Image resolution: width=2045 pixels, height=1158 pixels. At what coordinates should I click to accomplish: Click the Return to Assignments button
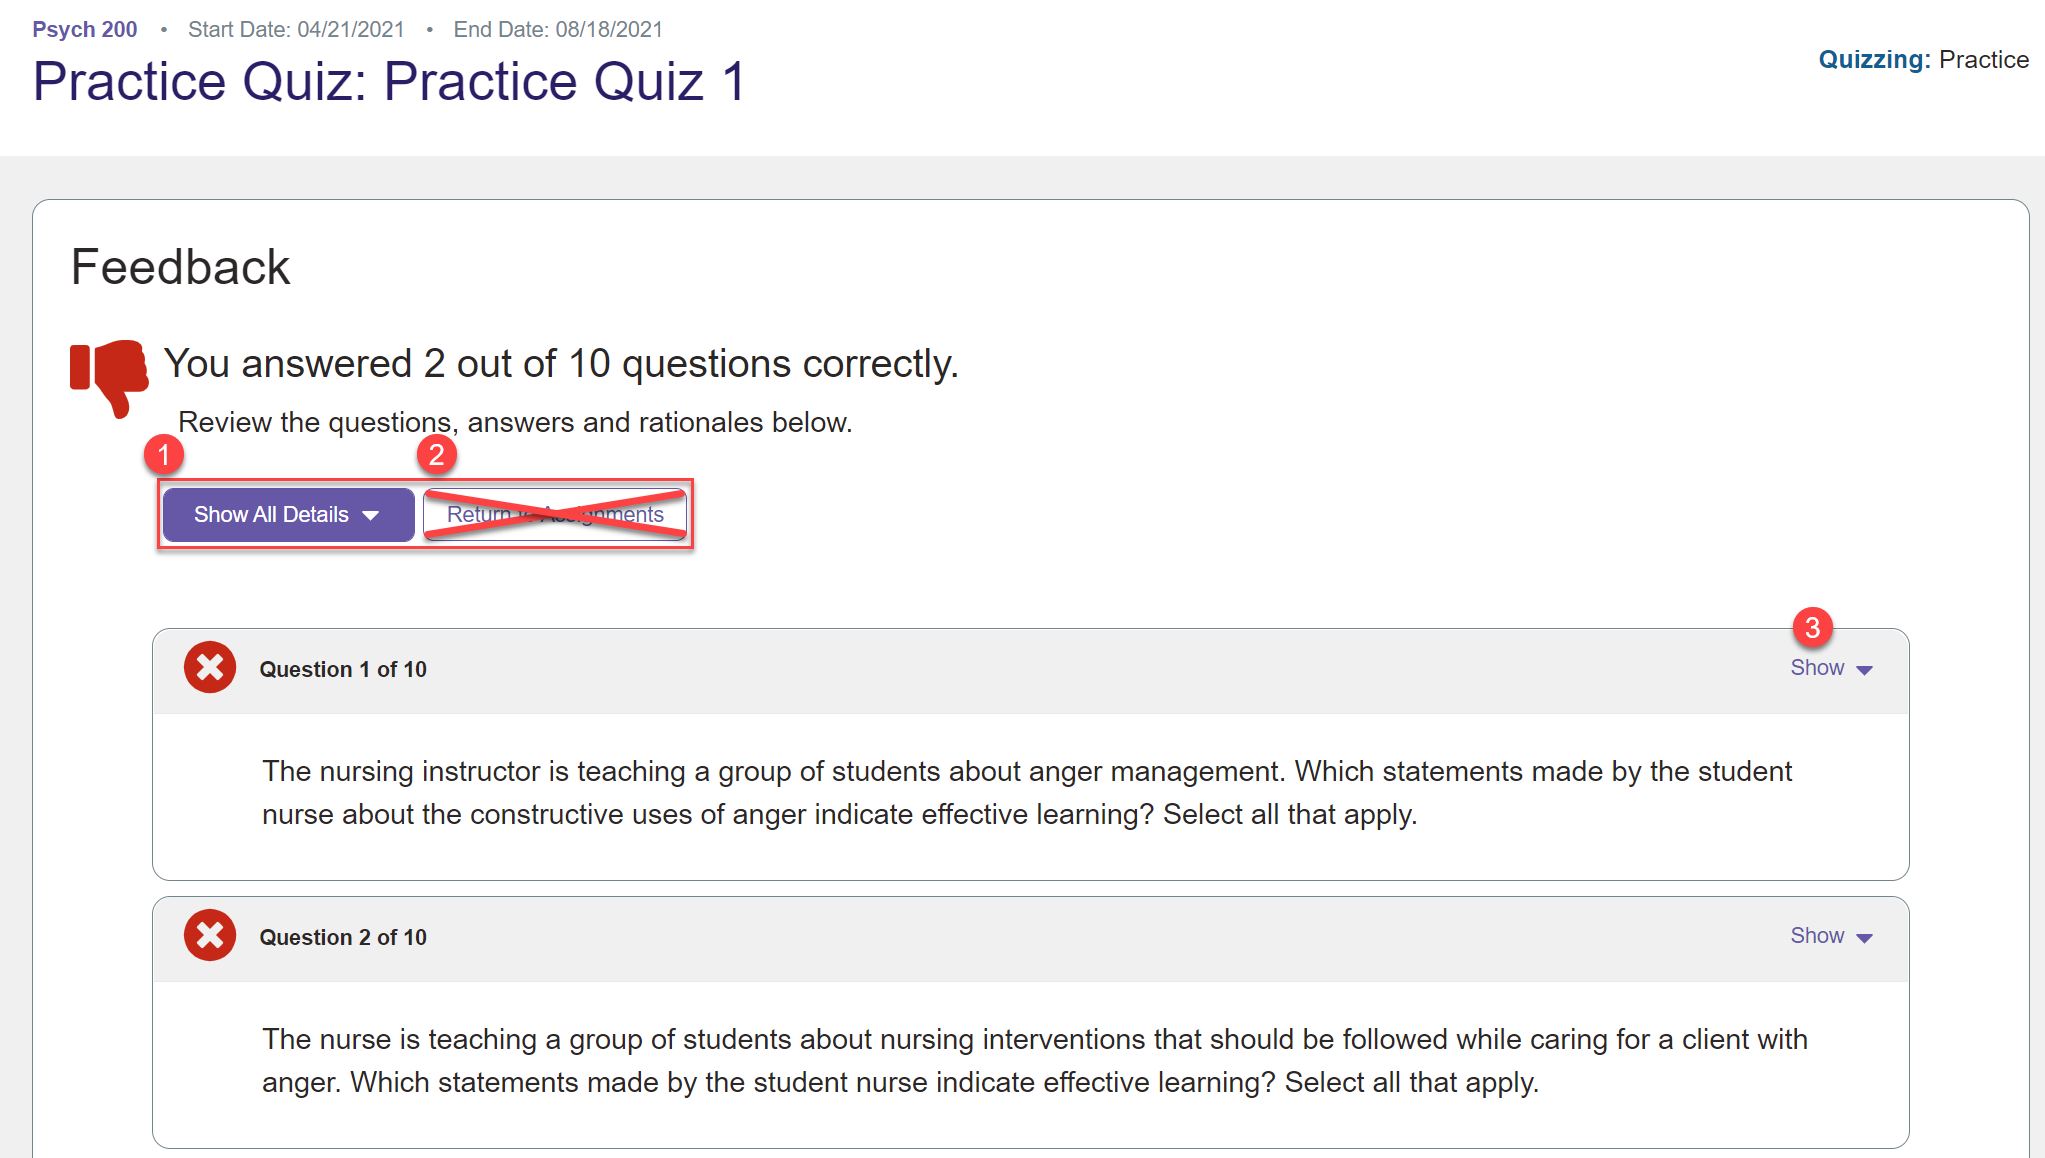tap(555, 515)
